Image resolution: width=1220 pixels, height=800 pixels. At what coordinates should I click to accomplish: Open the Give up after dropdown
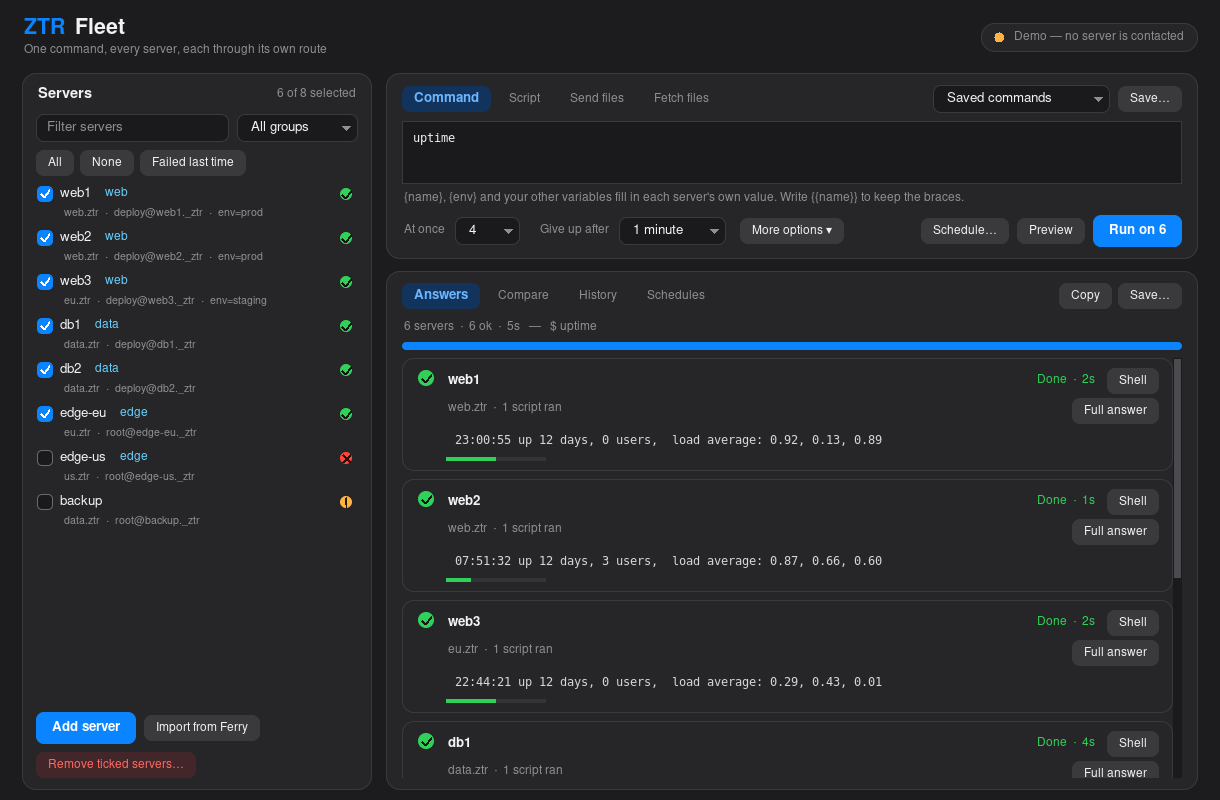672,231
